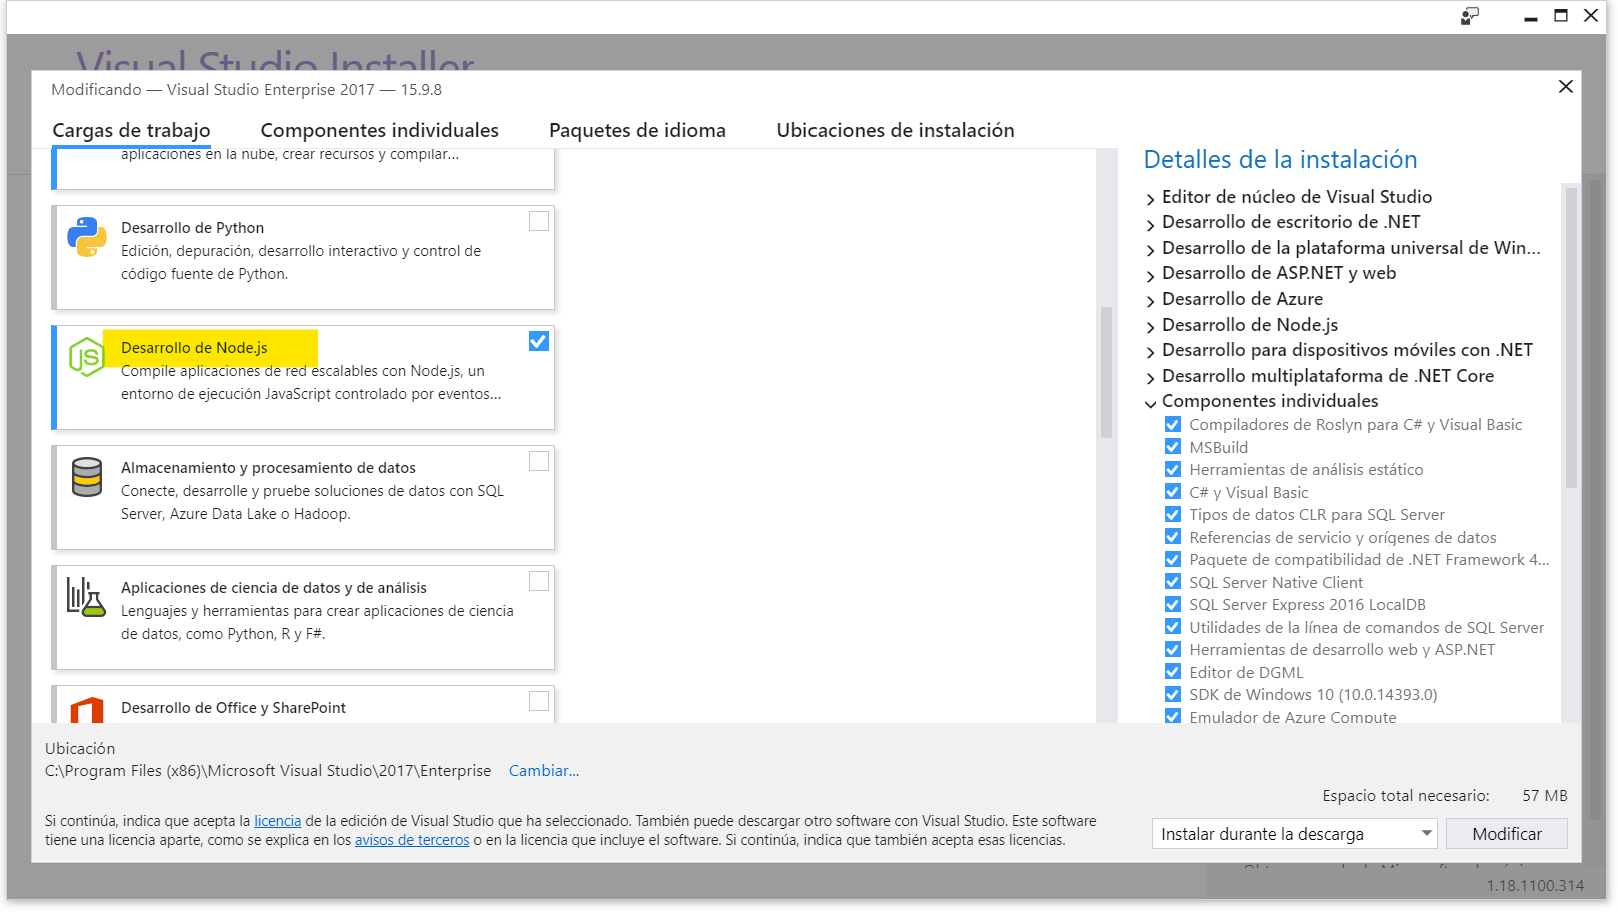Image resolution: width=1618 pixels, height=912 pixels.
Task: Enable Desarrollo de Python workload
Action: [x=539, y=221]
